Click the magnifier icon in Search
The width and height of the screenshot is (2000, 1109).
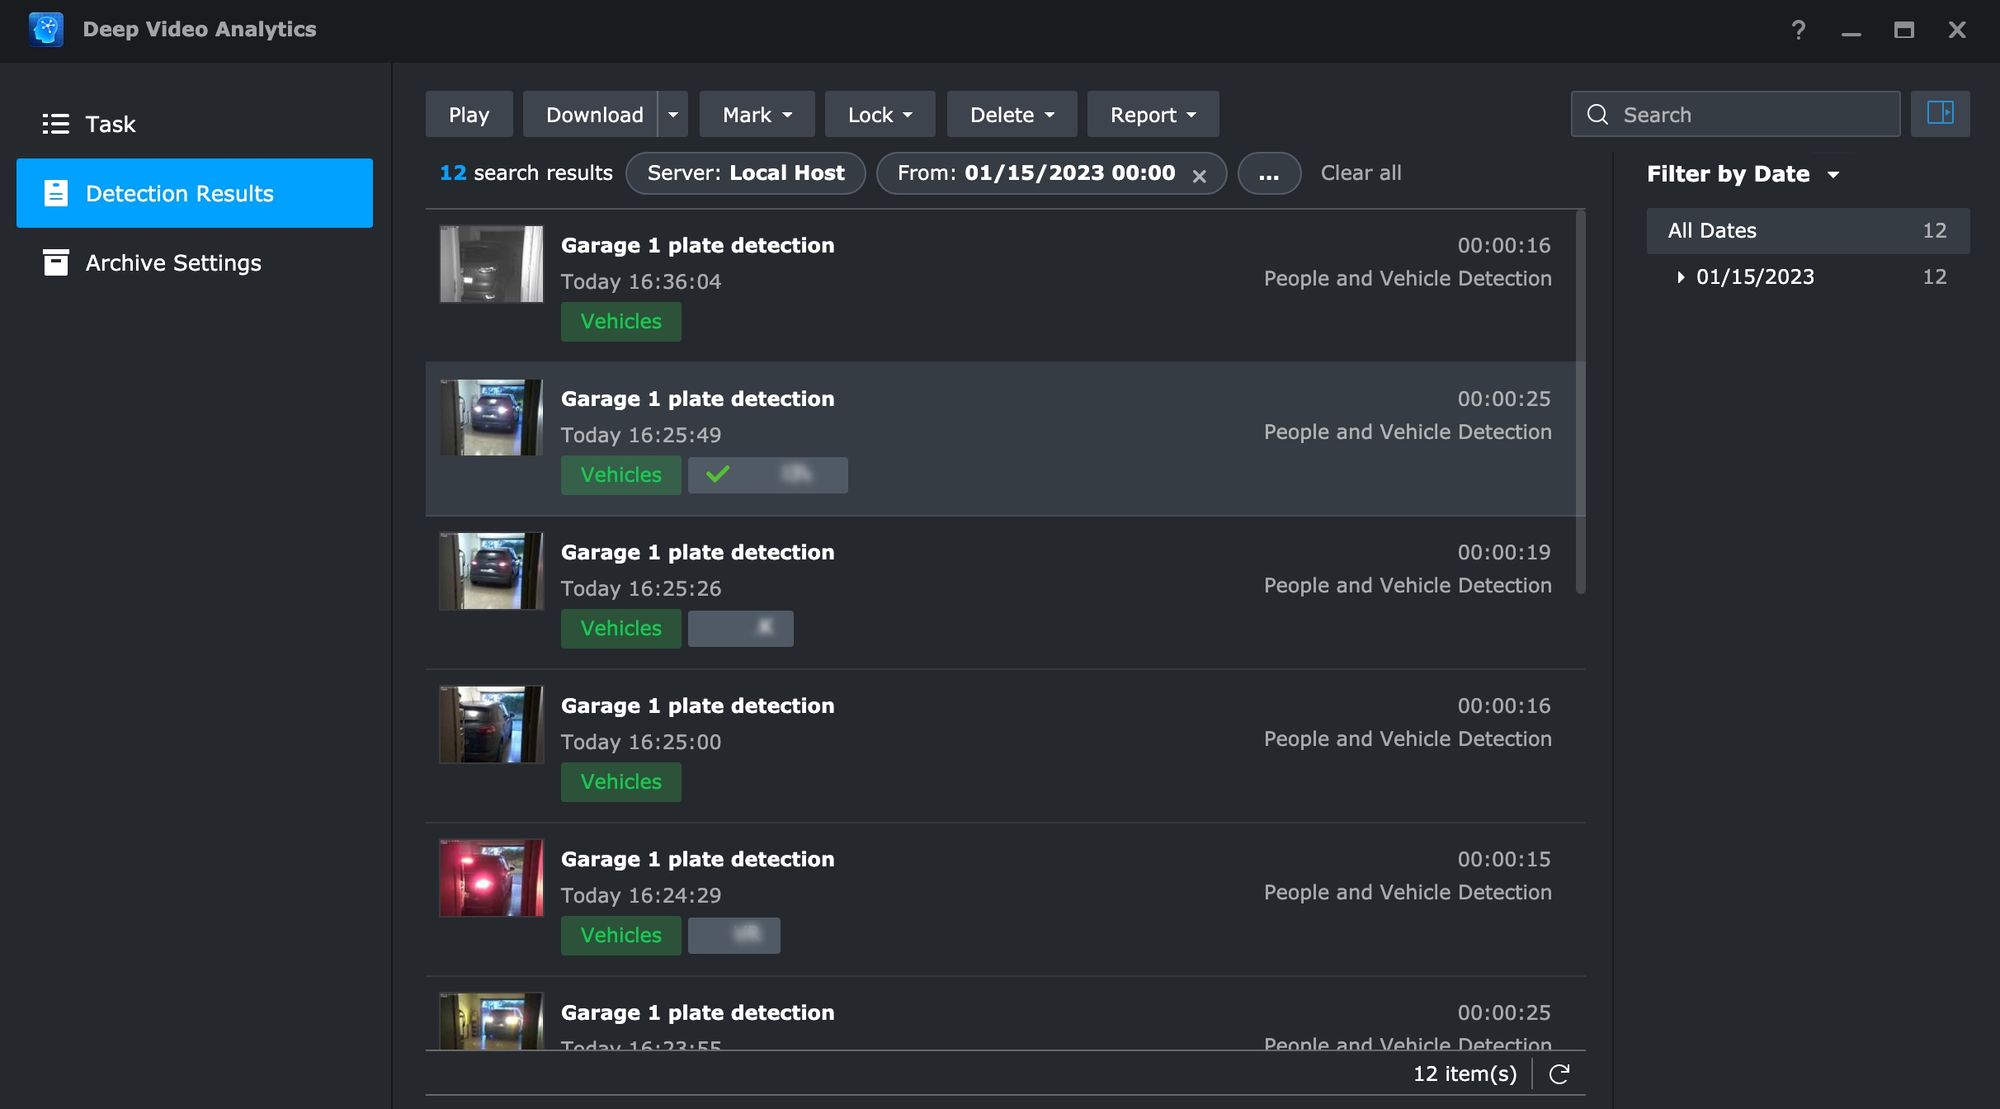(x=1598, y=115)
